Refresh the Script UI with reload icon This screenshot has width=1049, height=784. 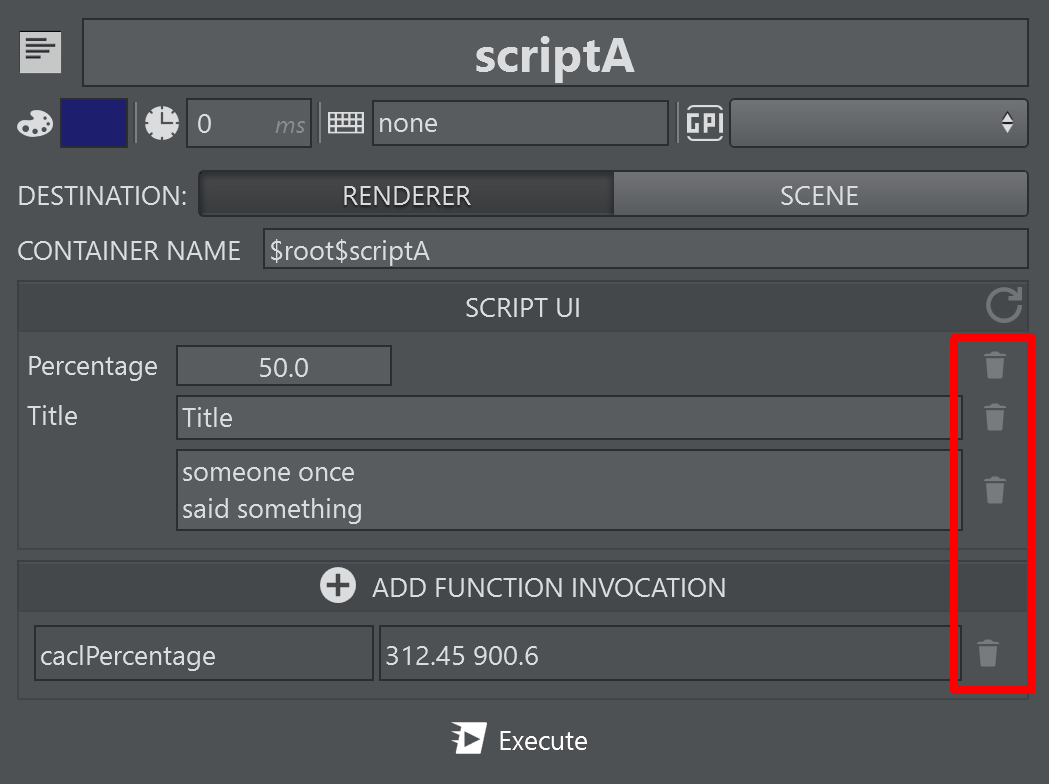[x=1004, y=306]
